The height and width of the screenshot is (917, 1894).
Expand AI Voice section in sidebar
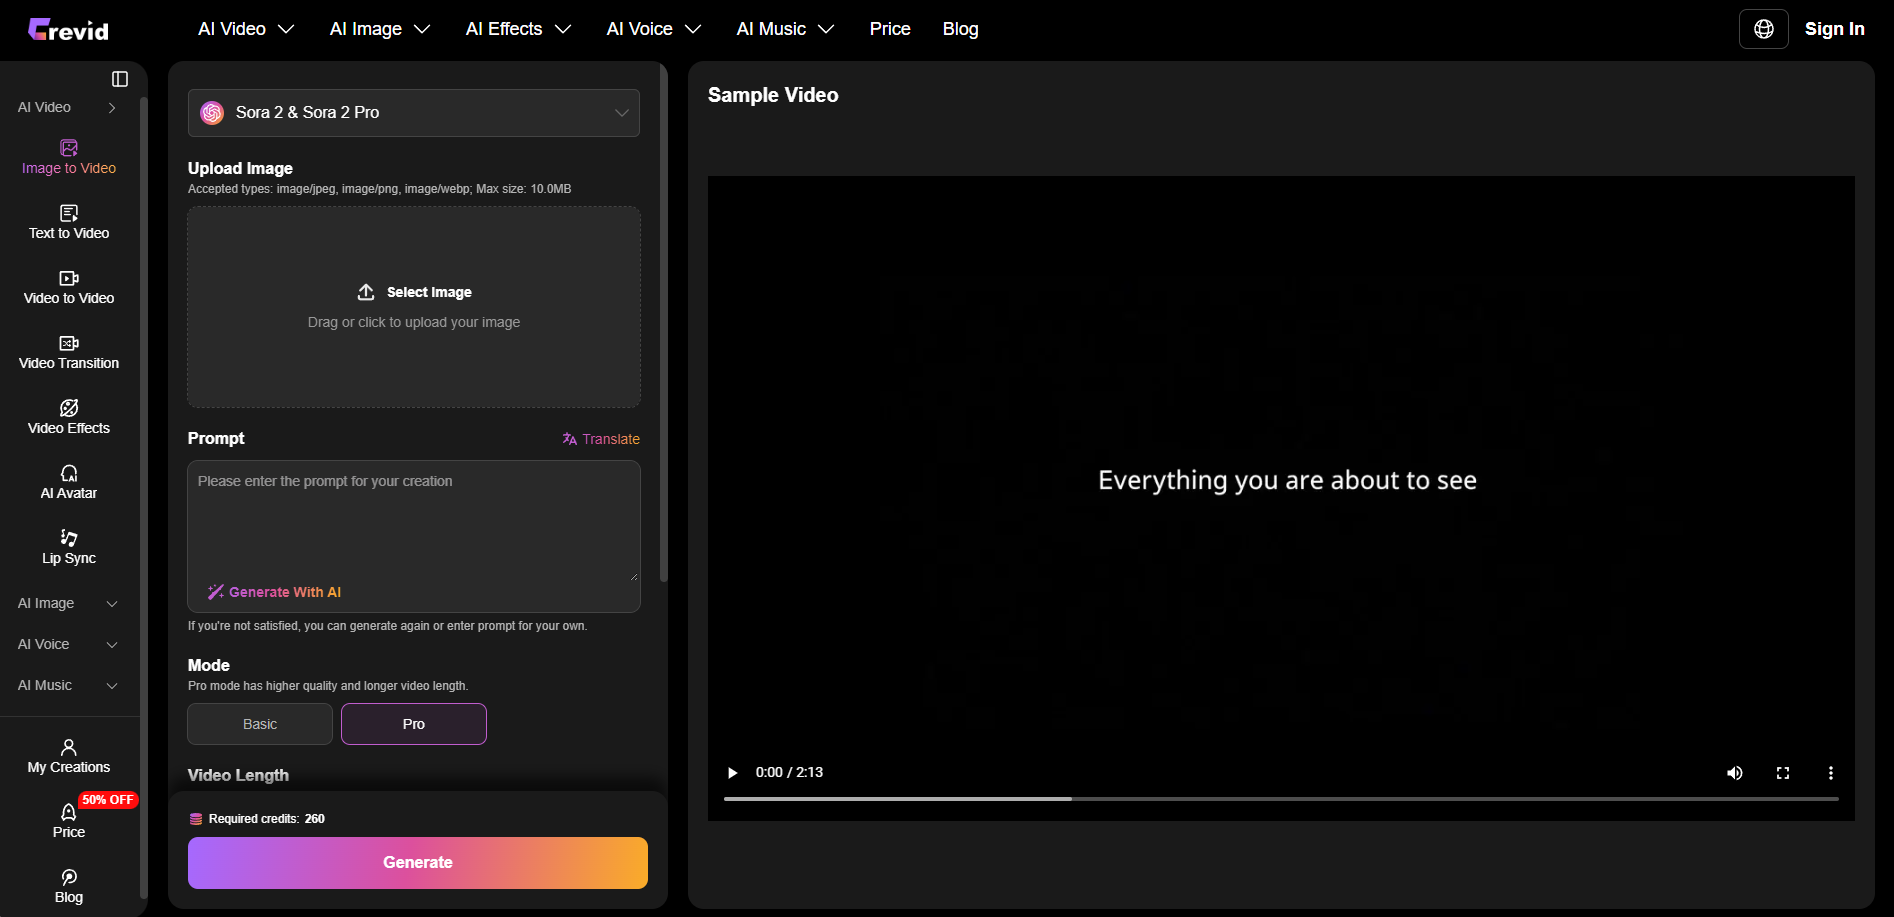pos(68,644)
